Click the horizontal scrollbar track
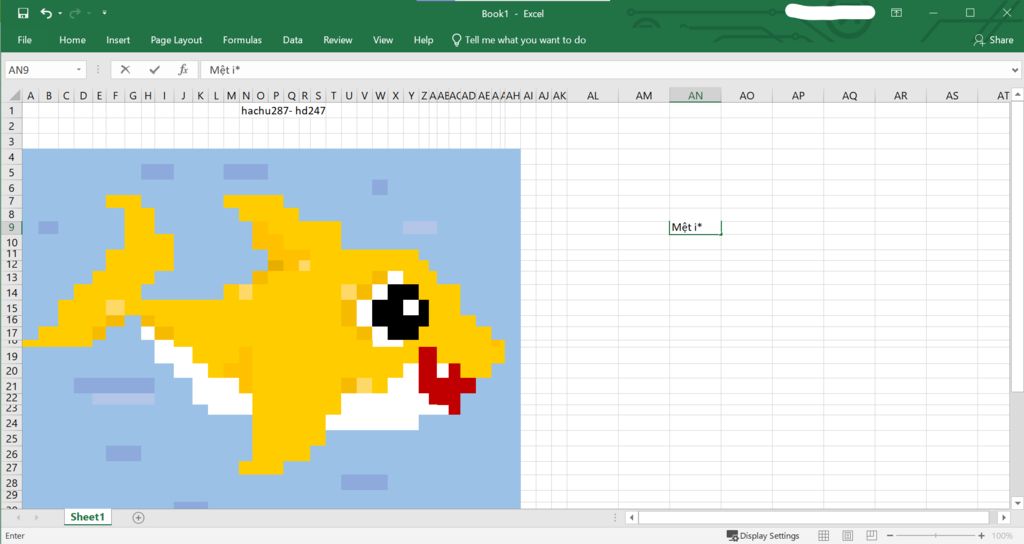The width and height of the screenshot is (1024, 544). [x=814, y=517]
